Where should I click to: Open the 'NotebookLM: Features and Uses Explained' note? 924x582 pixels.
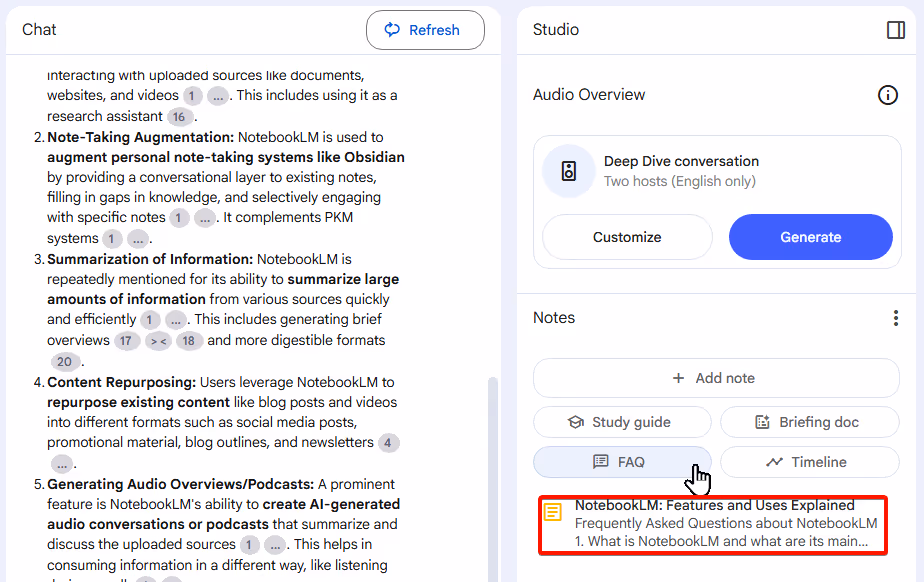[713, 524]
